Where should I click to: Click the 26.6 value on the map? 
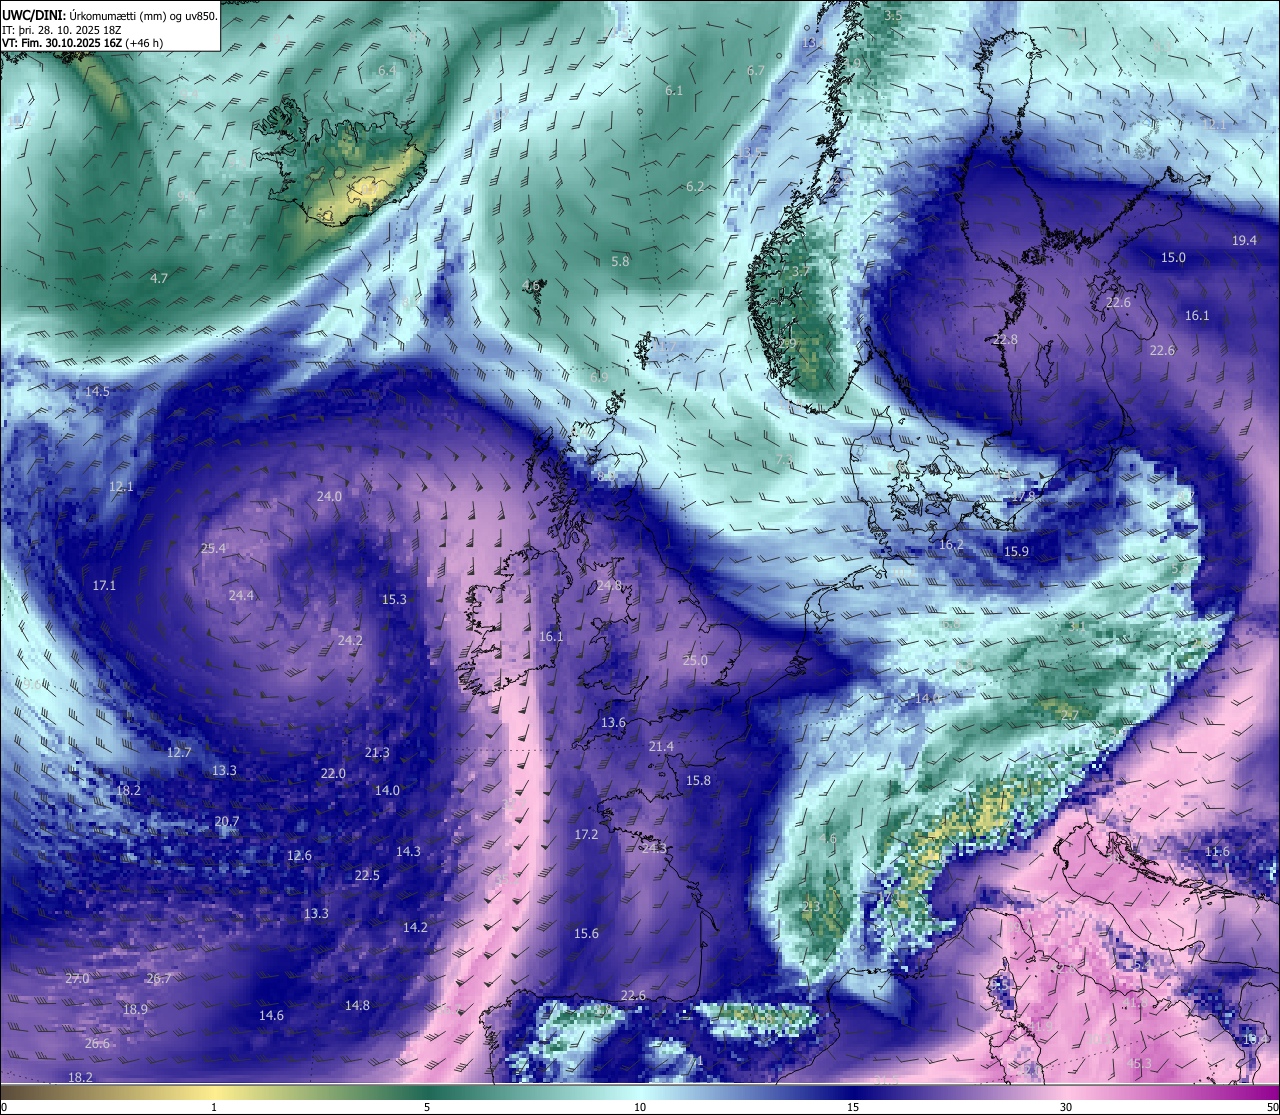click(97, 1043)
